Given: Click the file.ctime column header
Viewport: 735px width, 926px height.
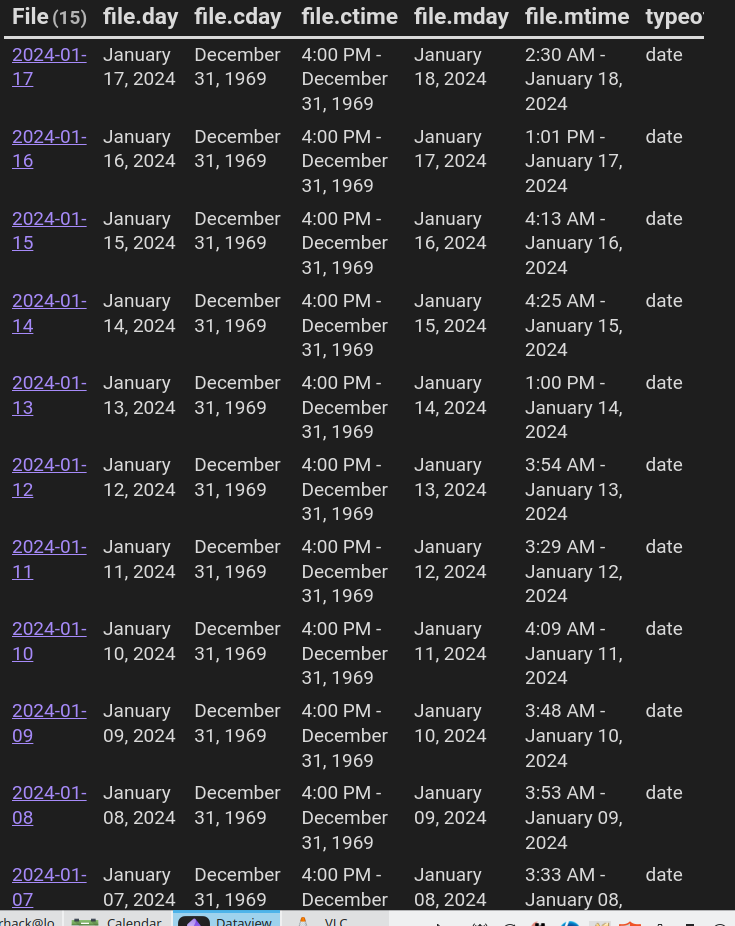Looking at the screenshot, I should (349, 17).
